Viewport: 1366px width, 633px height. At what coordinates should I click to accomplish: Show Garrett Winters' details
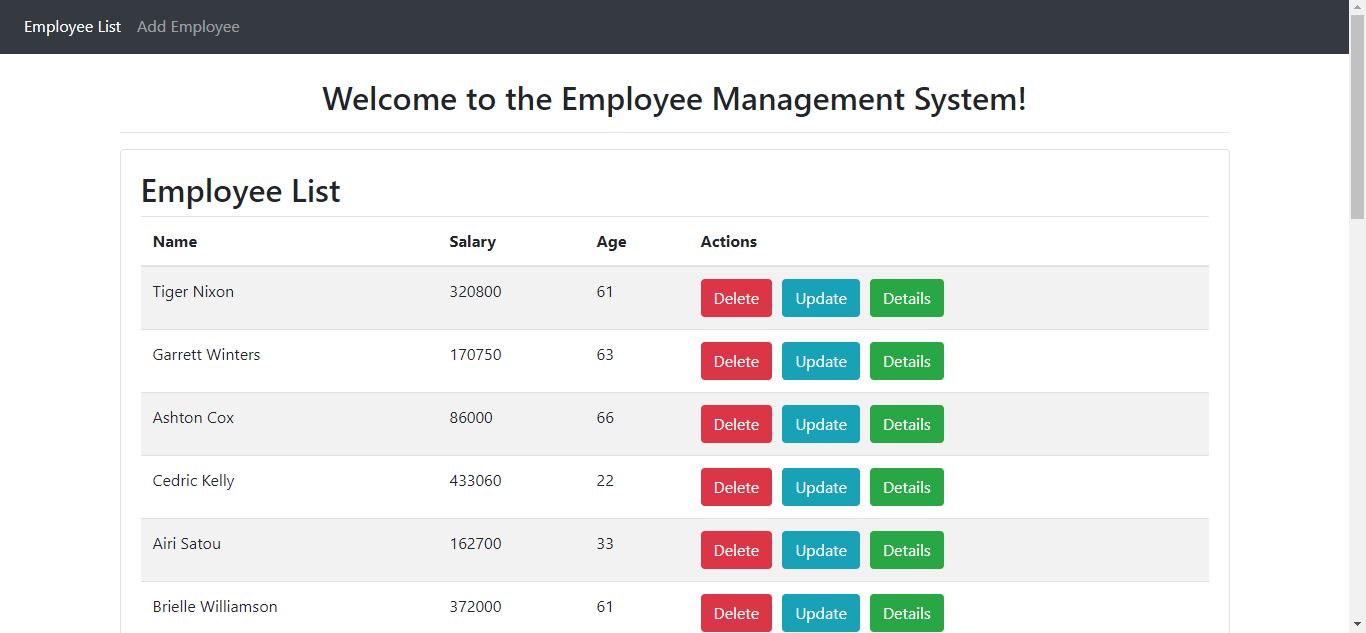click(907, 361)
